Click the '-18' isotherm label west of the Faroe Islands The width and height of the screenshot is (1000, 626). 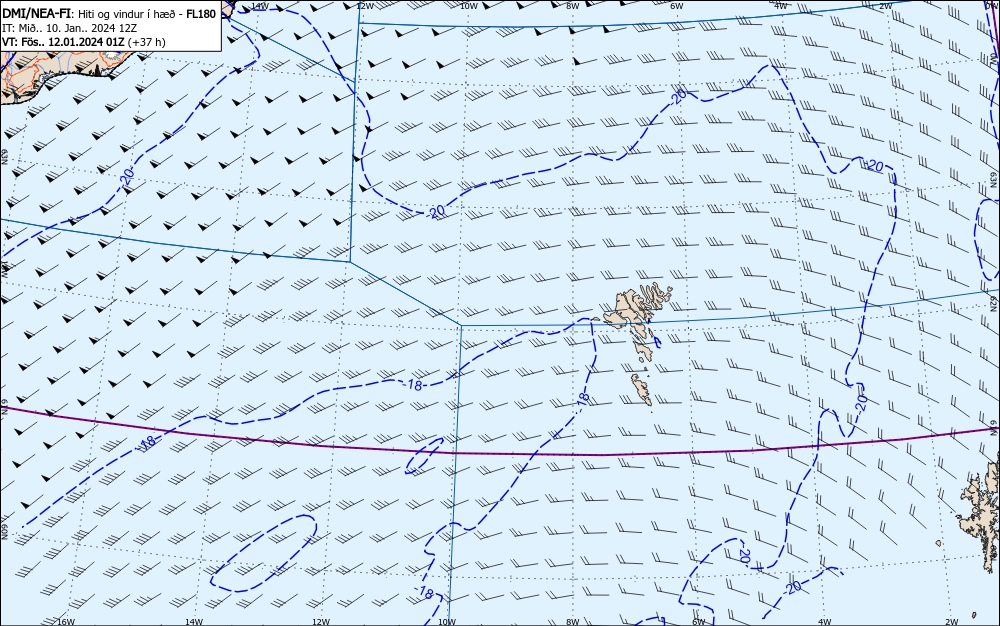point(414,385)
